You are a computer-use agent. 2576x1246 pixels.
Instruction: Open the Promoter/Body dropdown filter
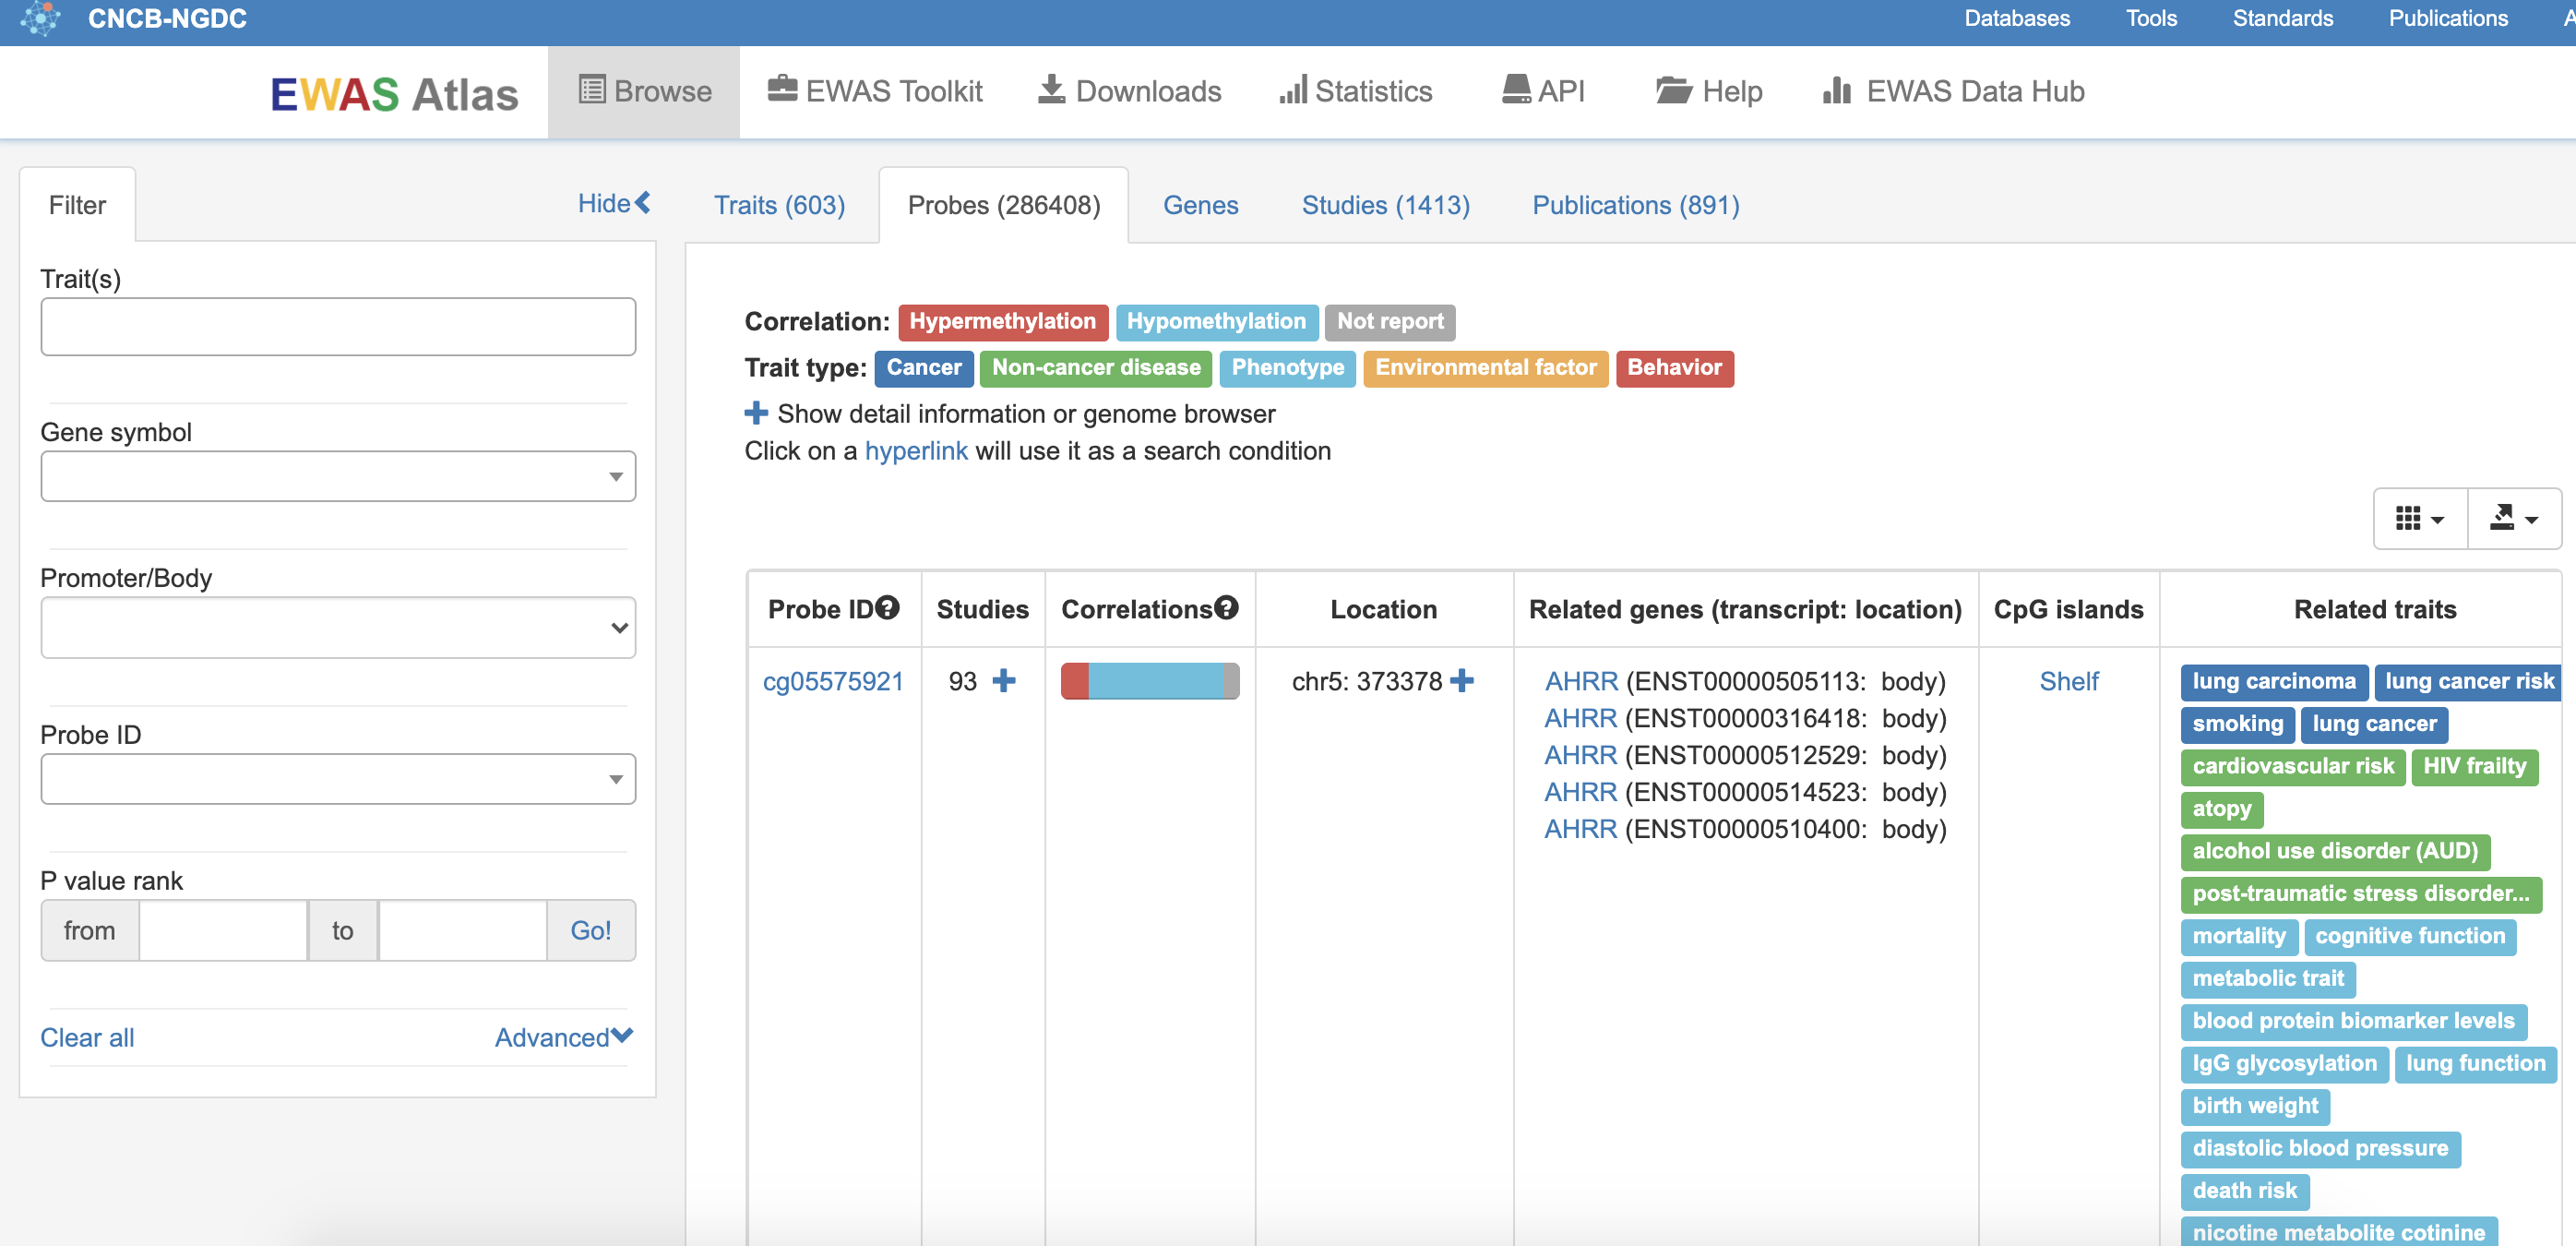[x=337, y=625]
